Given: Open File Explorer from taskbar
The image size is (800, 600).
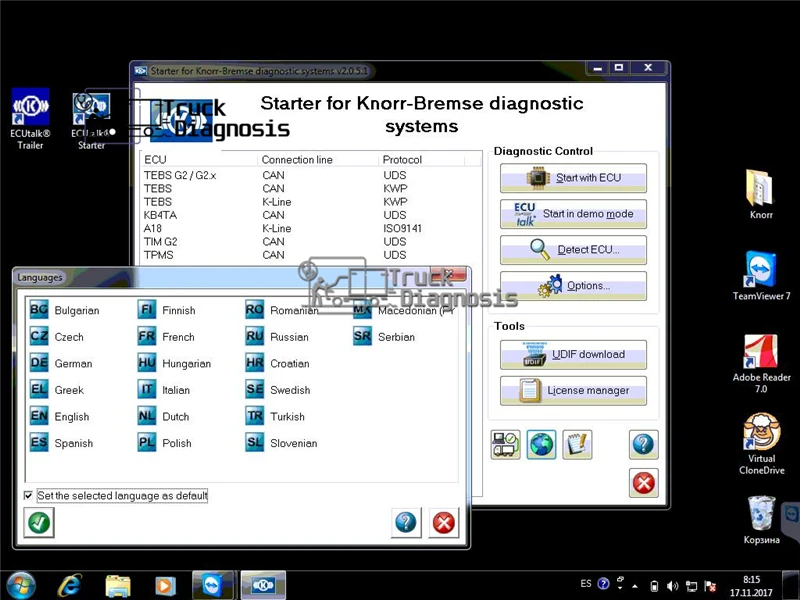Looking at the screenshot, I should click(x=118, y=586).
